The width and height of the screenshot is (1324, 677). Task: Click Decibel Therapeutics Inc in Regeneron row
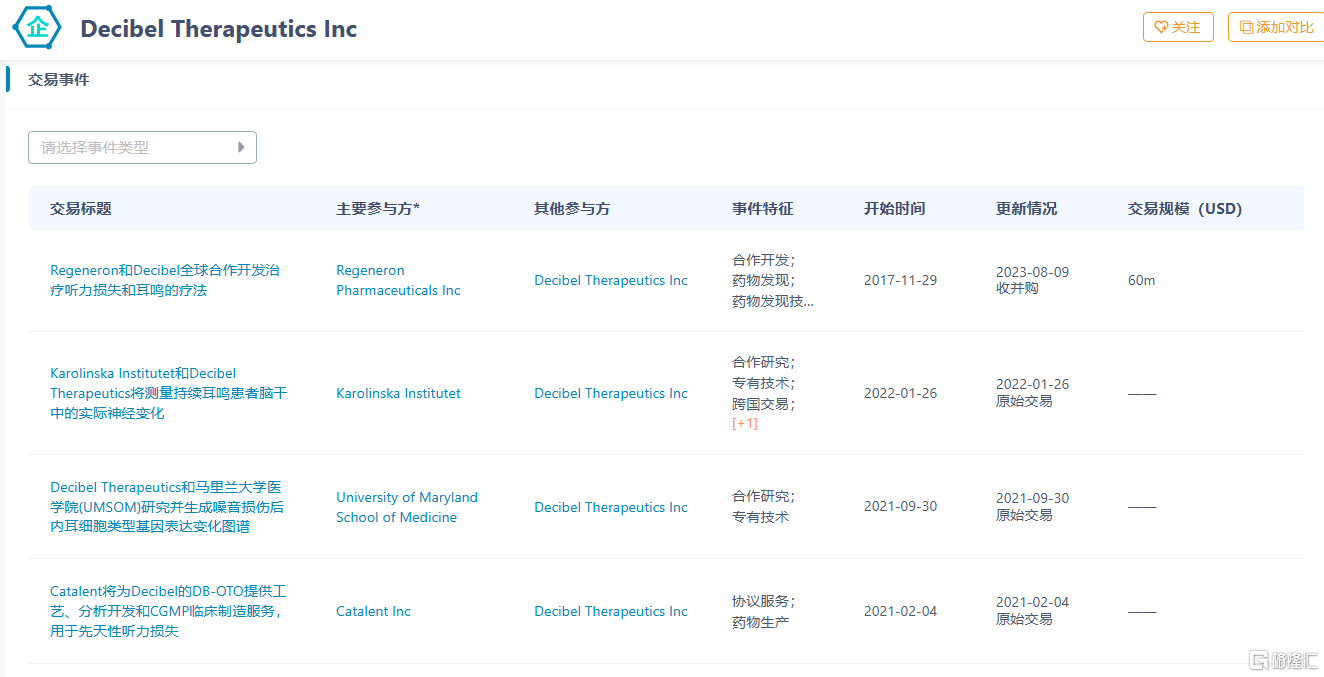coord(611,280)
